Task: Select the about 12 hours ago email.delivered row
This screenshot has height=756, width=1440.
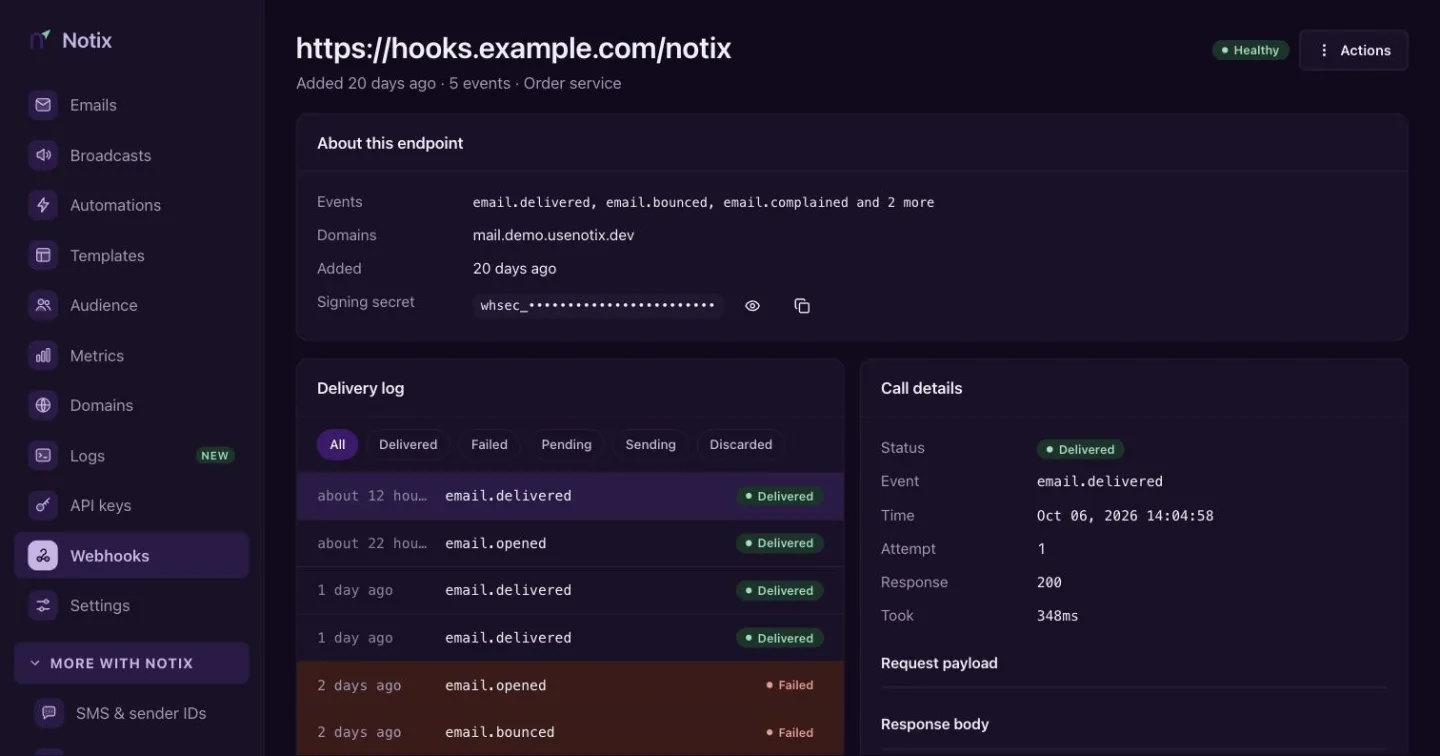Action: click(570, 496)
